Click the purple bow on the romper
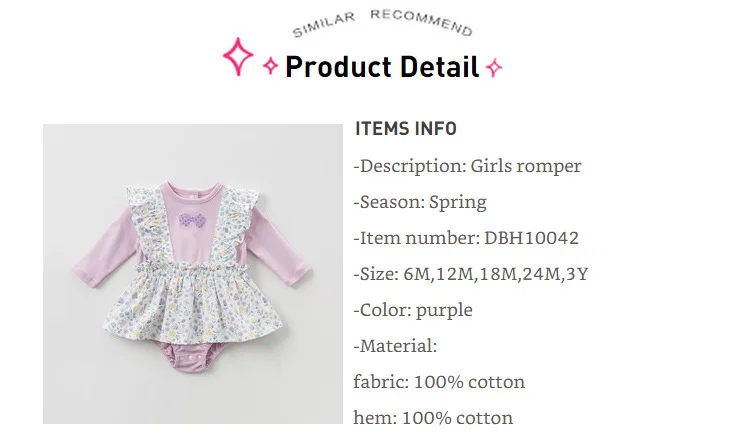Screen dimensions: 750x439 [x=191, y=220]
